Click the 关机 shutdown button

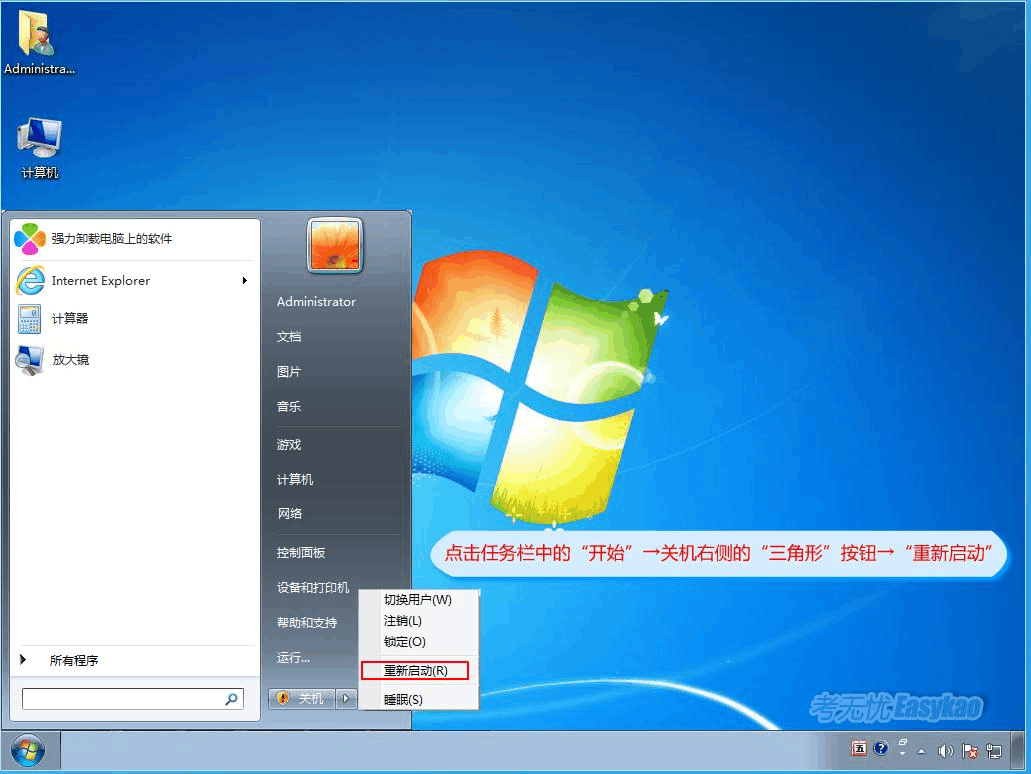coord(302,698)
